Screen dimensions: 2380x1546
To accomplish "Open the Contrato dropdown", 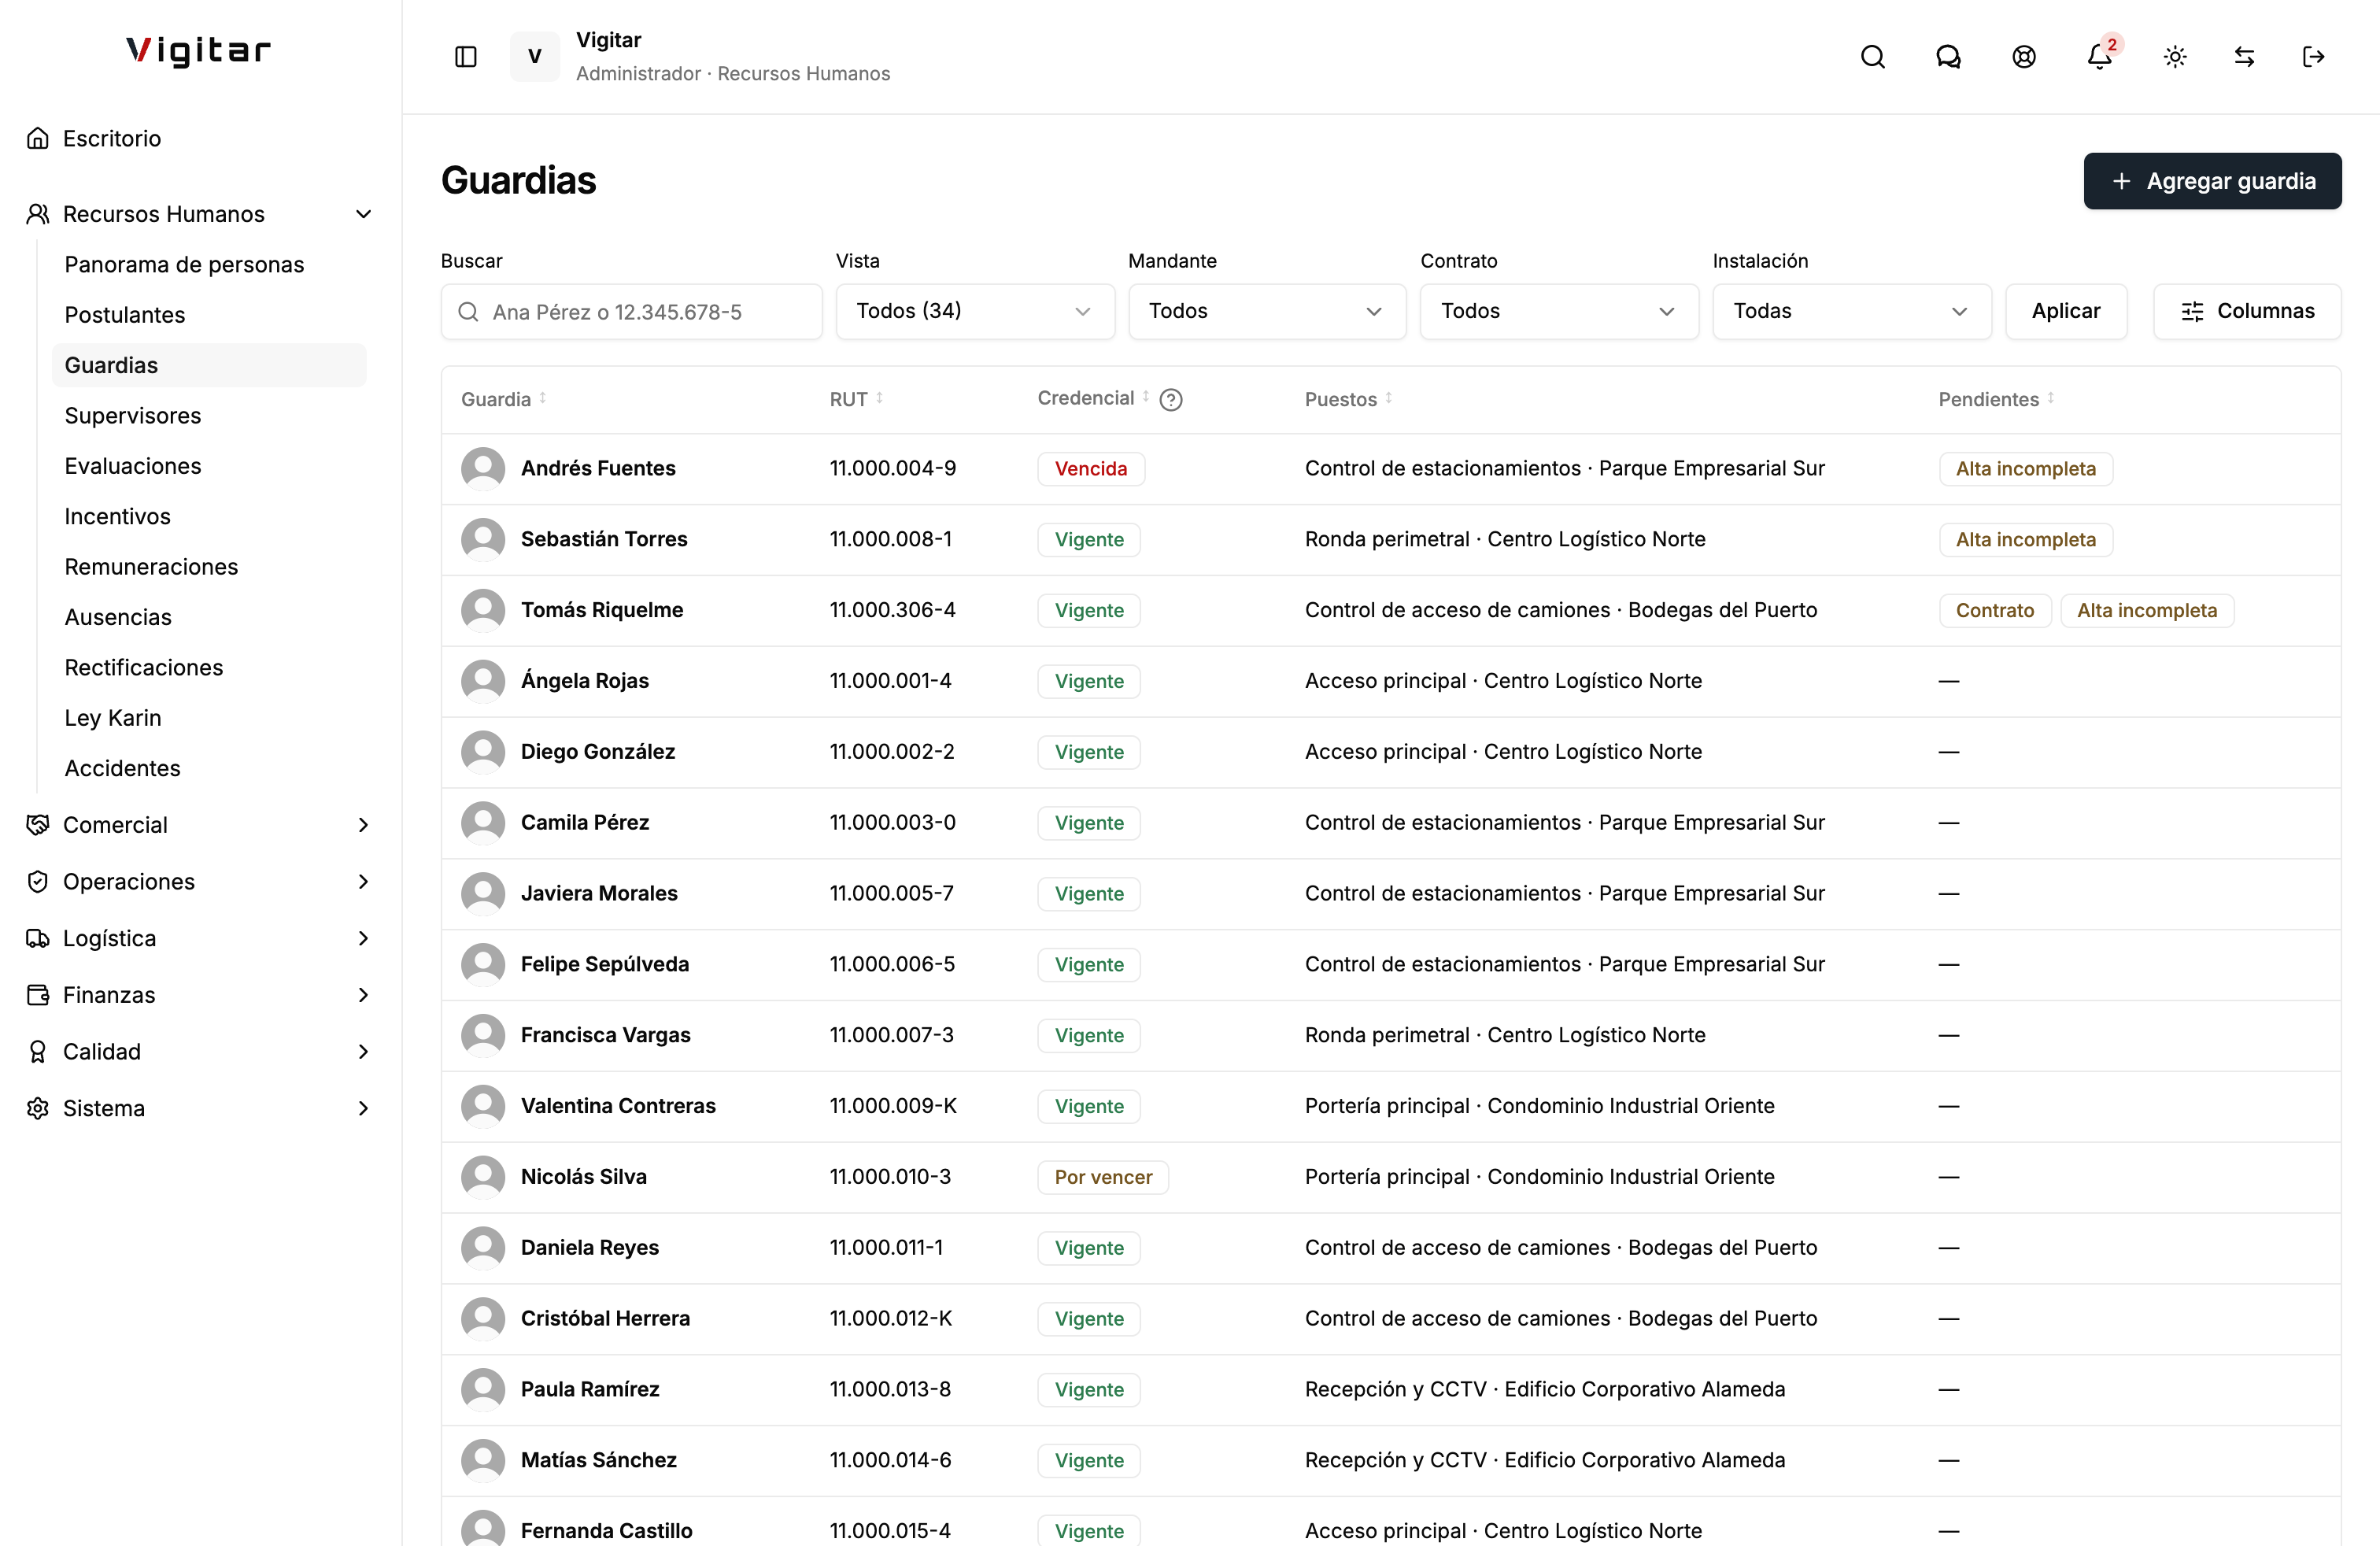I will pyautogui.click(x=1559, y=311).
